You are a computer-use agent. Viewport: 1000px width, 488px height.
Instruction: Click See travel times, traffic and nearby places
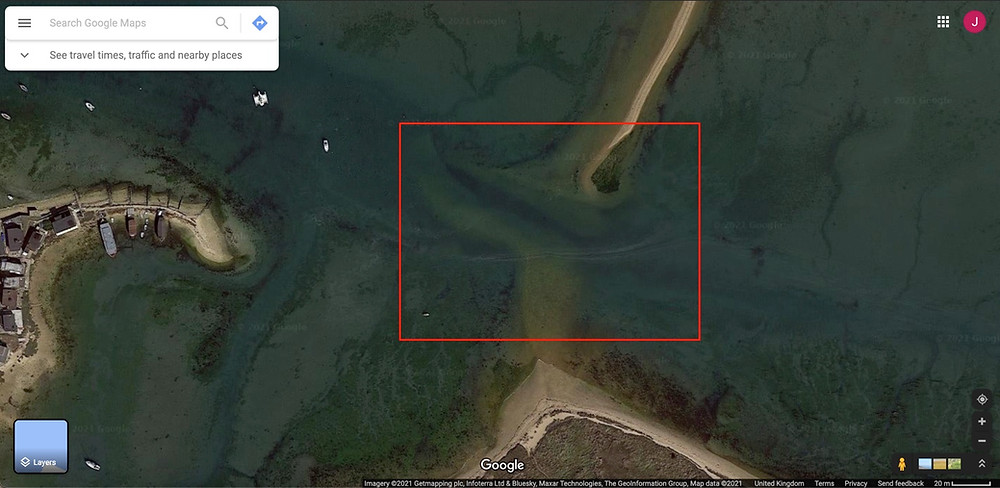[146, 55]
